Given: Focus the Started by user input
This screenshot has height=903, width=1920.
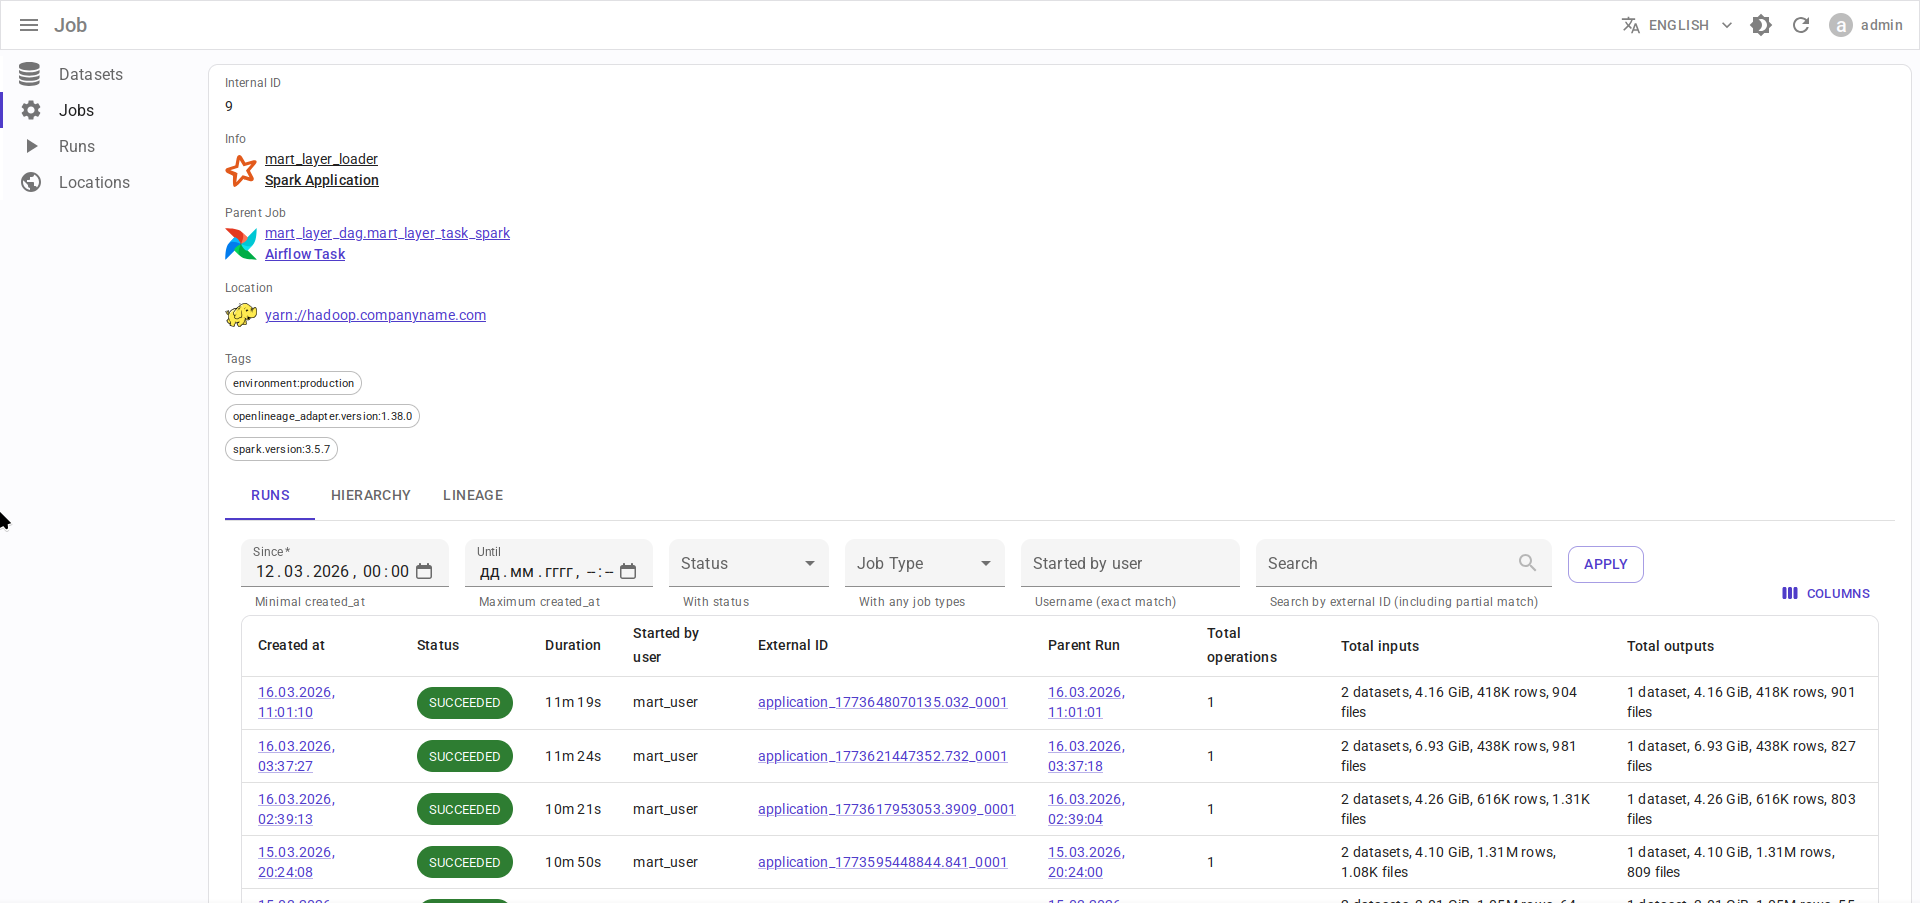Looking at the screenshot, I should [1130, 563].
